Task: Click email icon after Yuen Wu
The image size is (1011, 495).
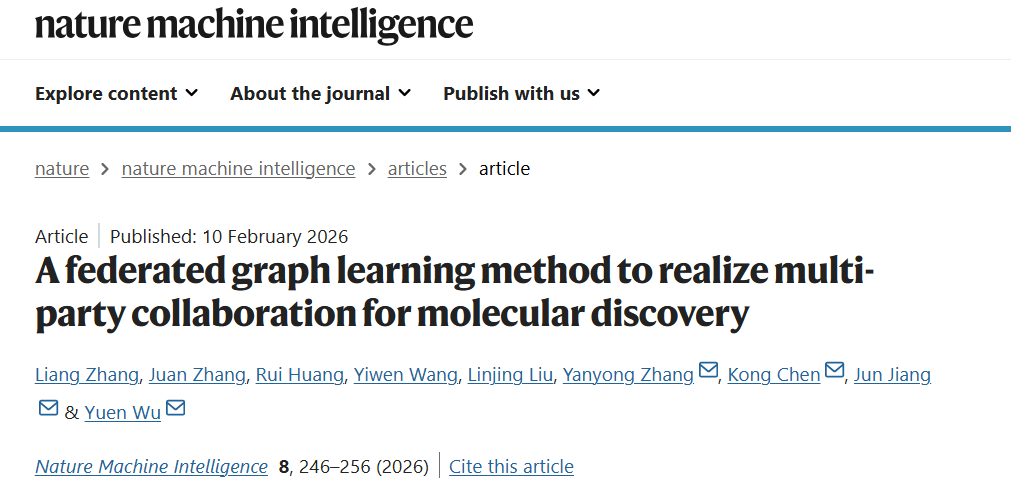Action: [x=176, y=409]
